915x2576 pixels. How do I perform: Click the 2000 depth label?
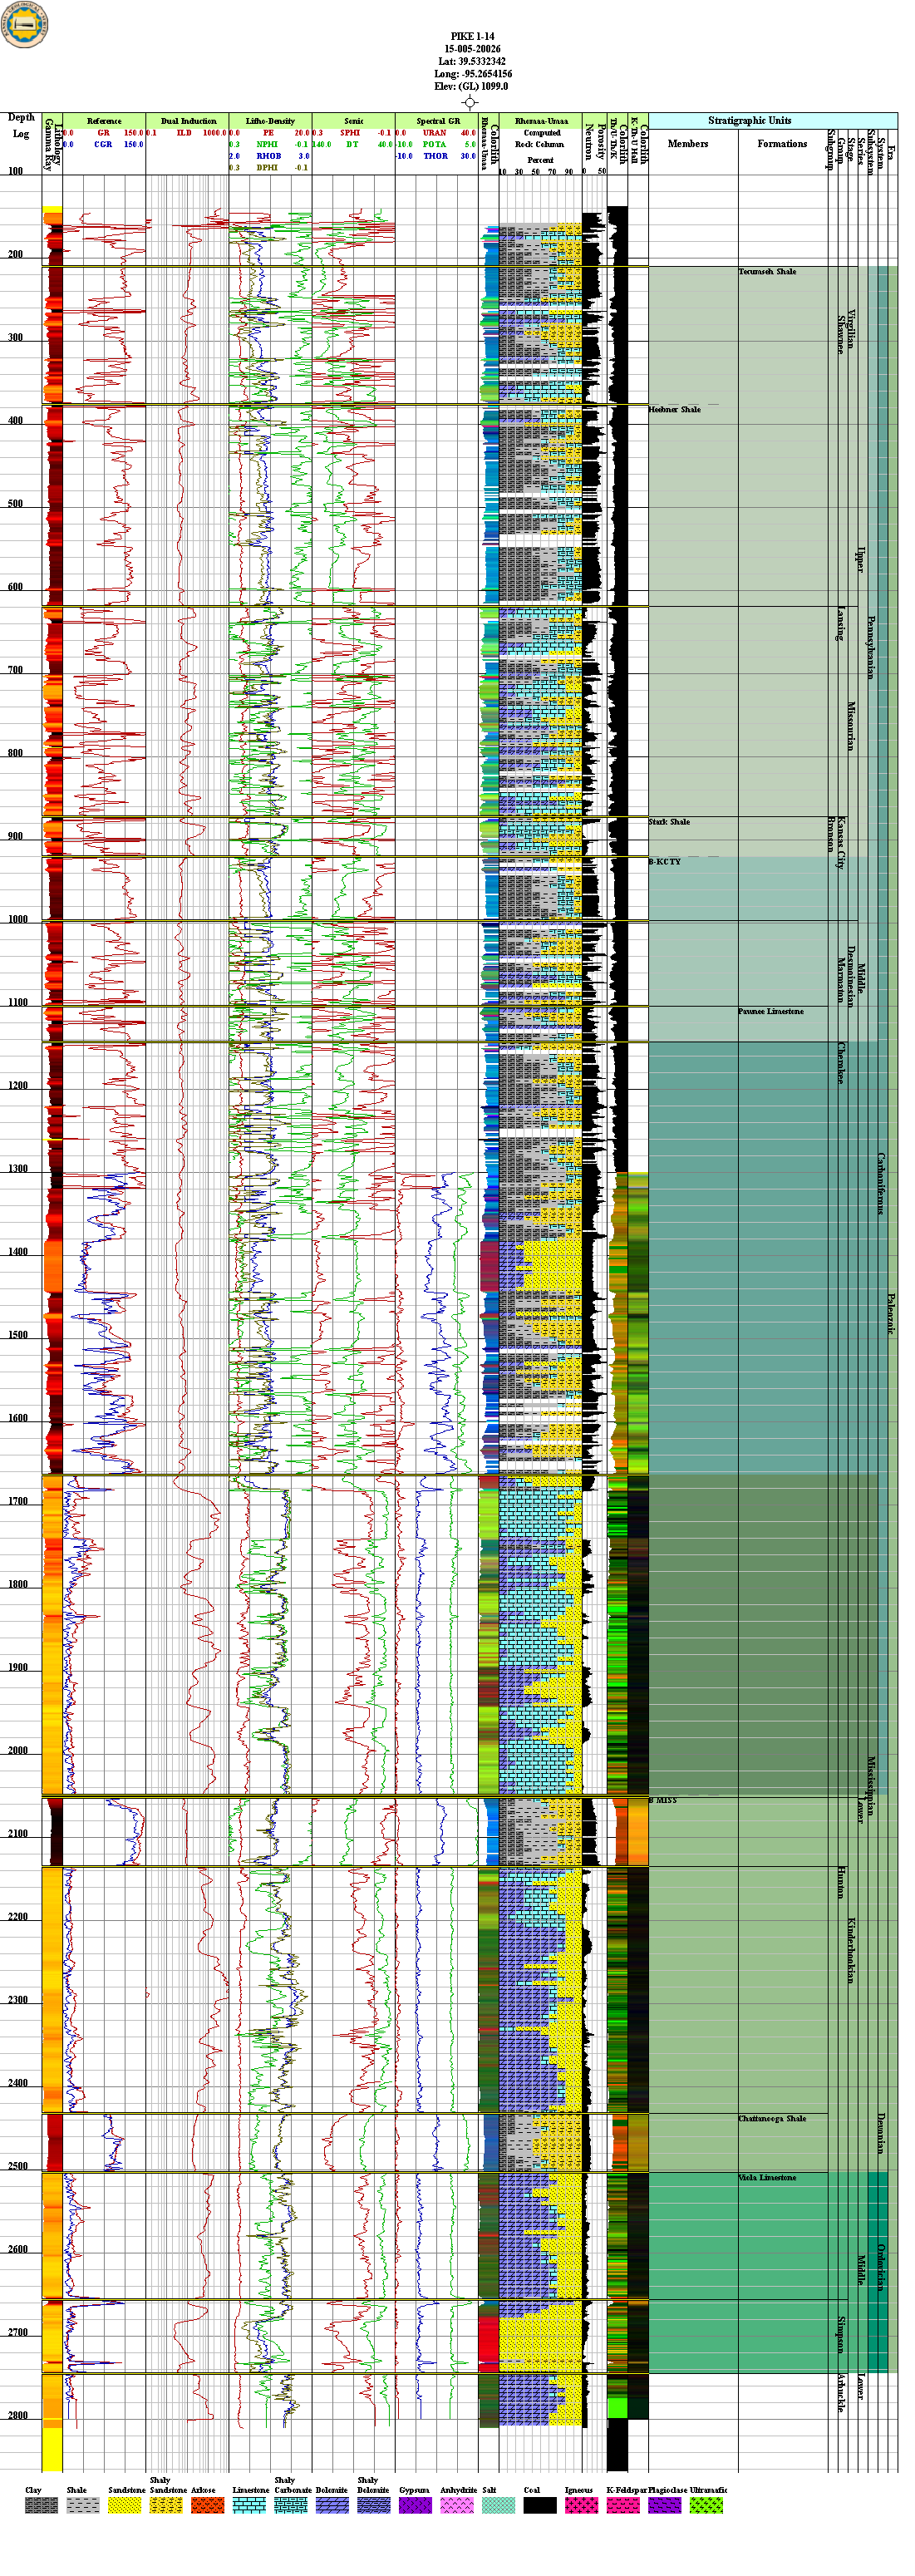tap(18, 1750)
